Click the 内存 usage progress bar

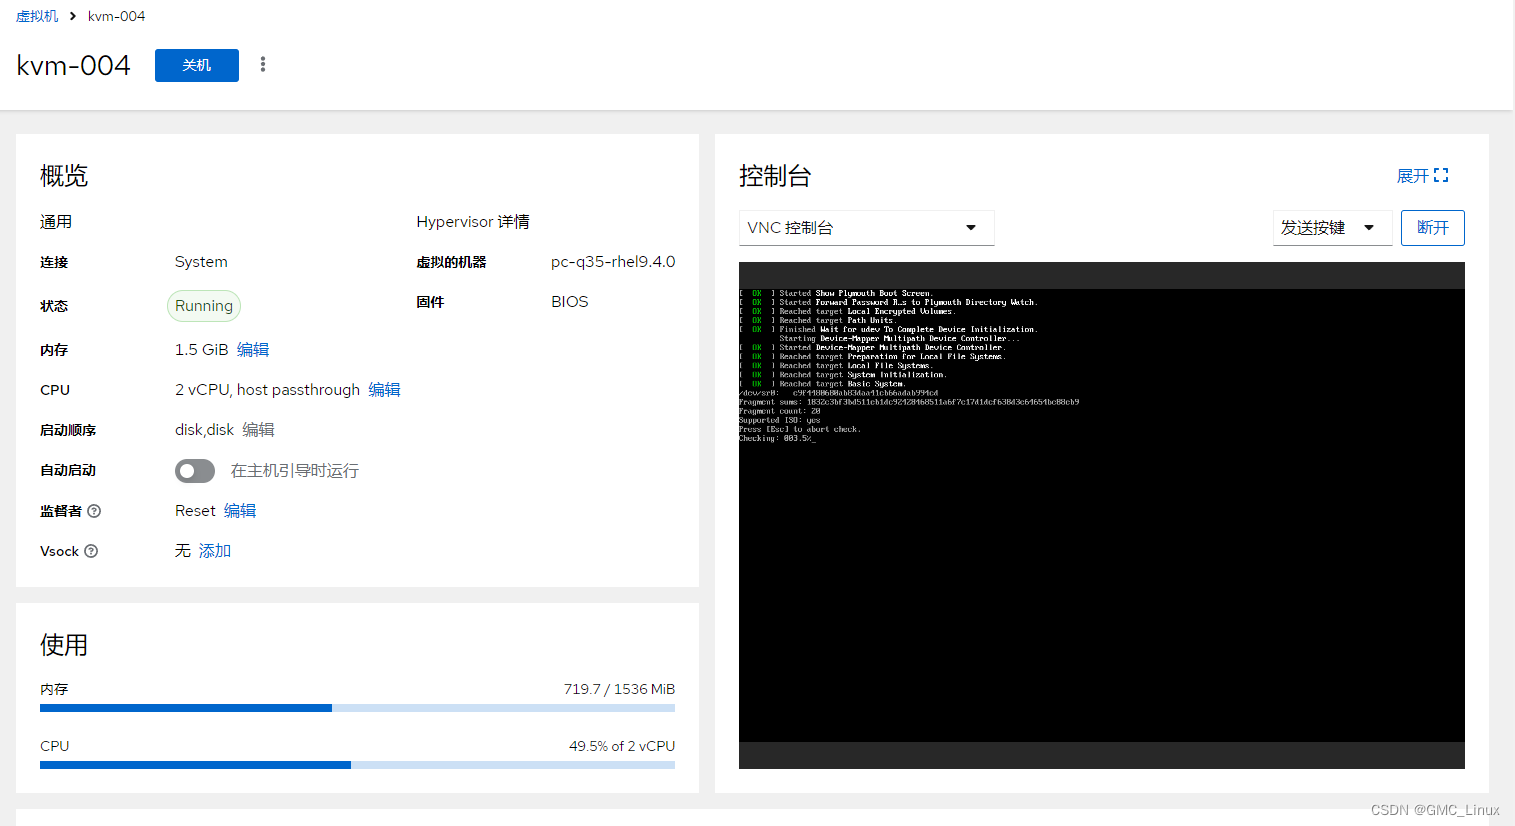[357, 707]
